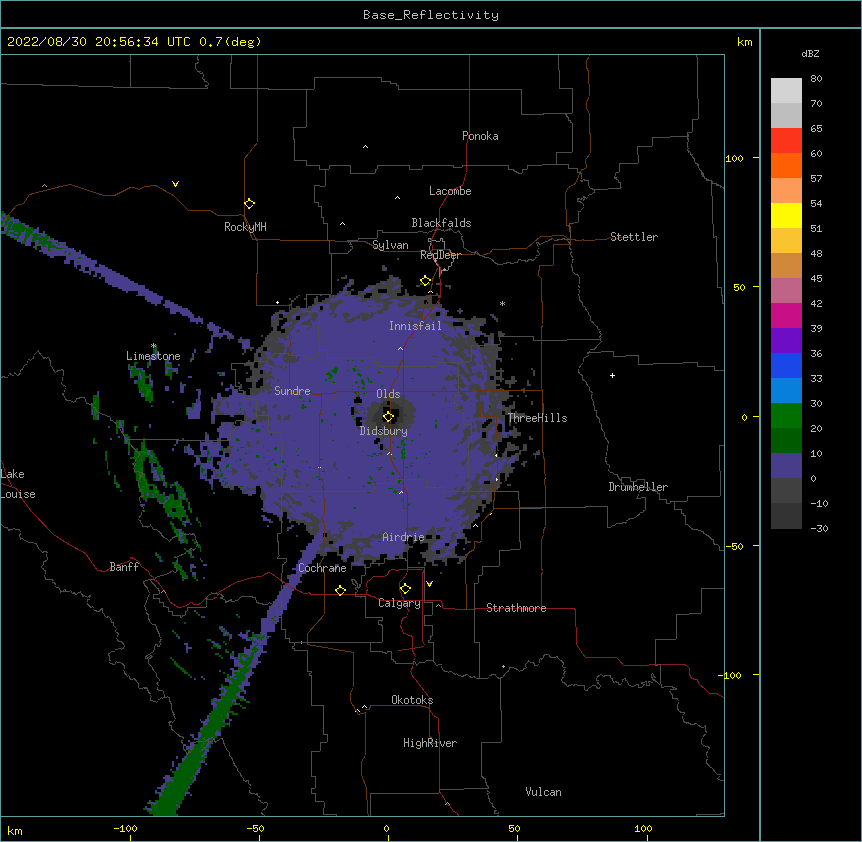Viewport: 862px width, 842px height.
Task: Click the Sundre town label
Action: point(292,391)
